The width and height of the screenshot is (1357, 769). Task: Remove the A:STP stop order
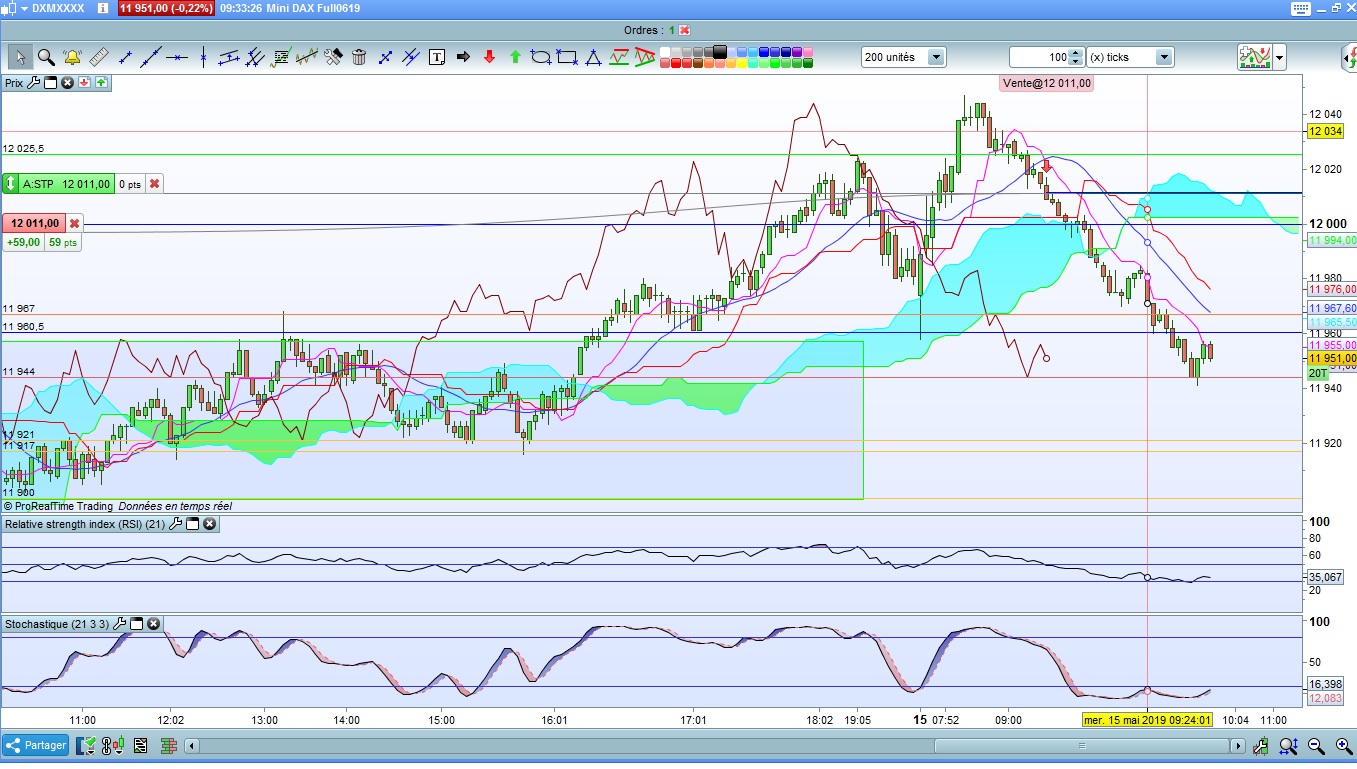pyautogui.click(x=154, y=184)
